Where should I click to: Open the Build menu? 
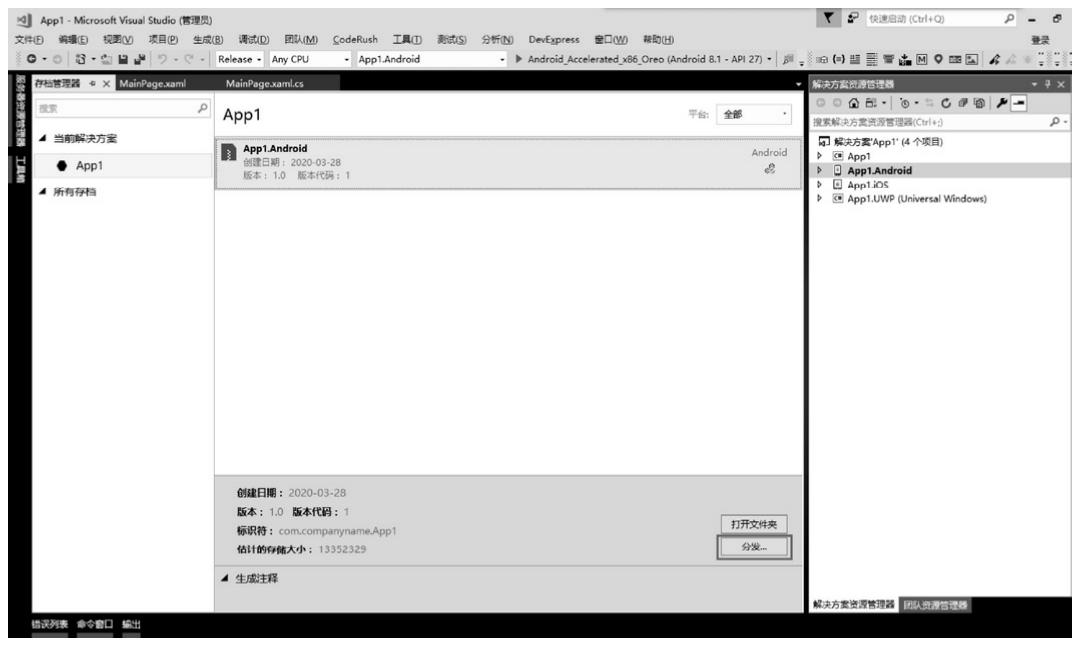(x=208, y=39)
